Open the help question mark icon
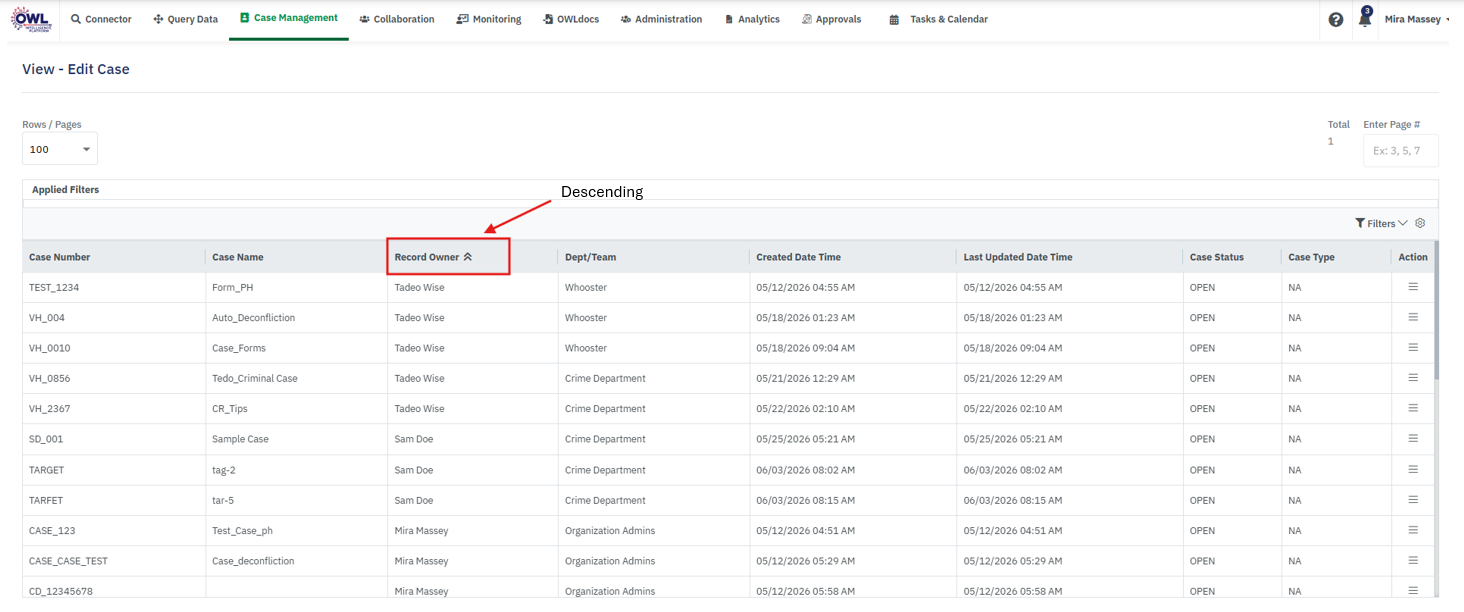1464x612 pixels. [x=1336, y=19]
